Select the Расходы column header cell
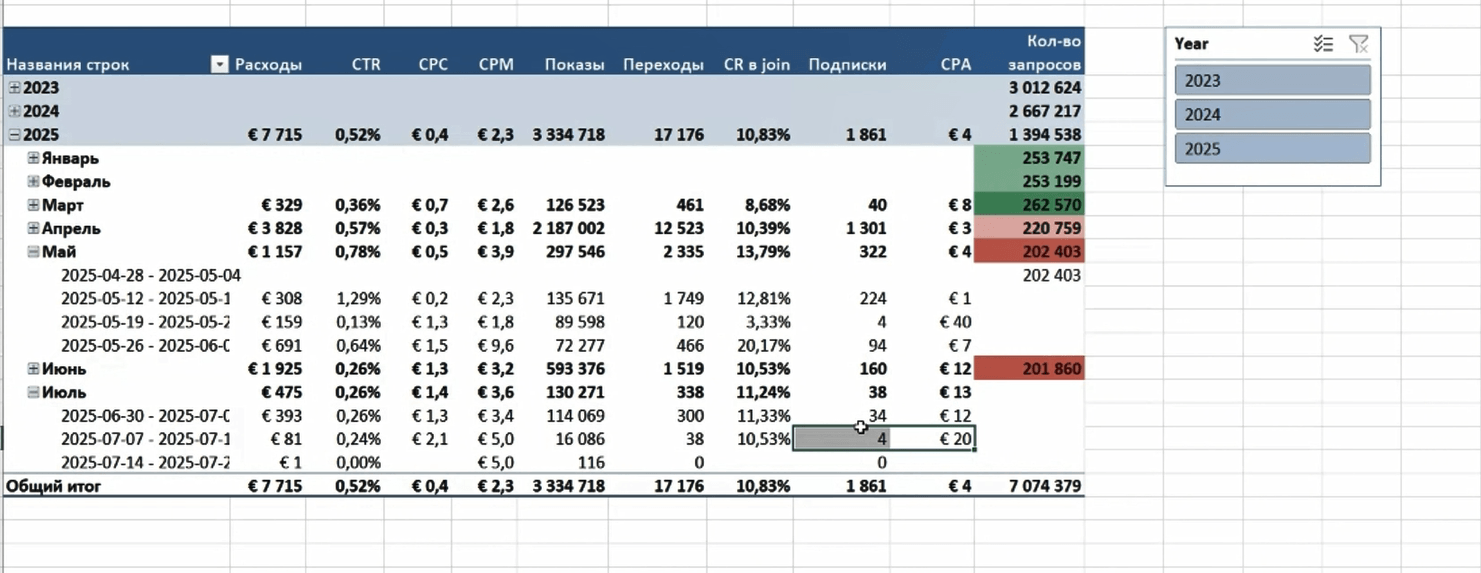1481x573 pixels. pyautogui.click(x=268, y=65)
